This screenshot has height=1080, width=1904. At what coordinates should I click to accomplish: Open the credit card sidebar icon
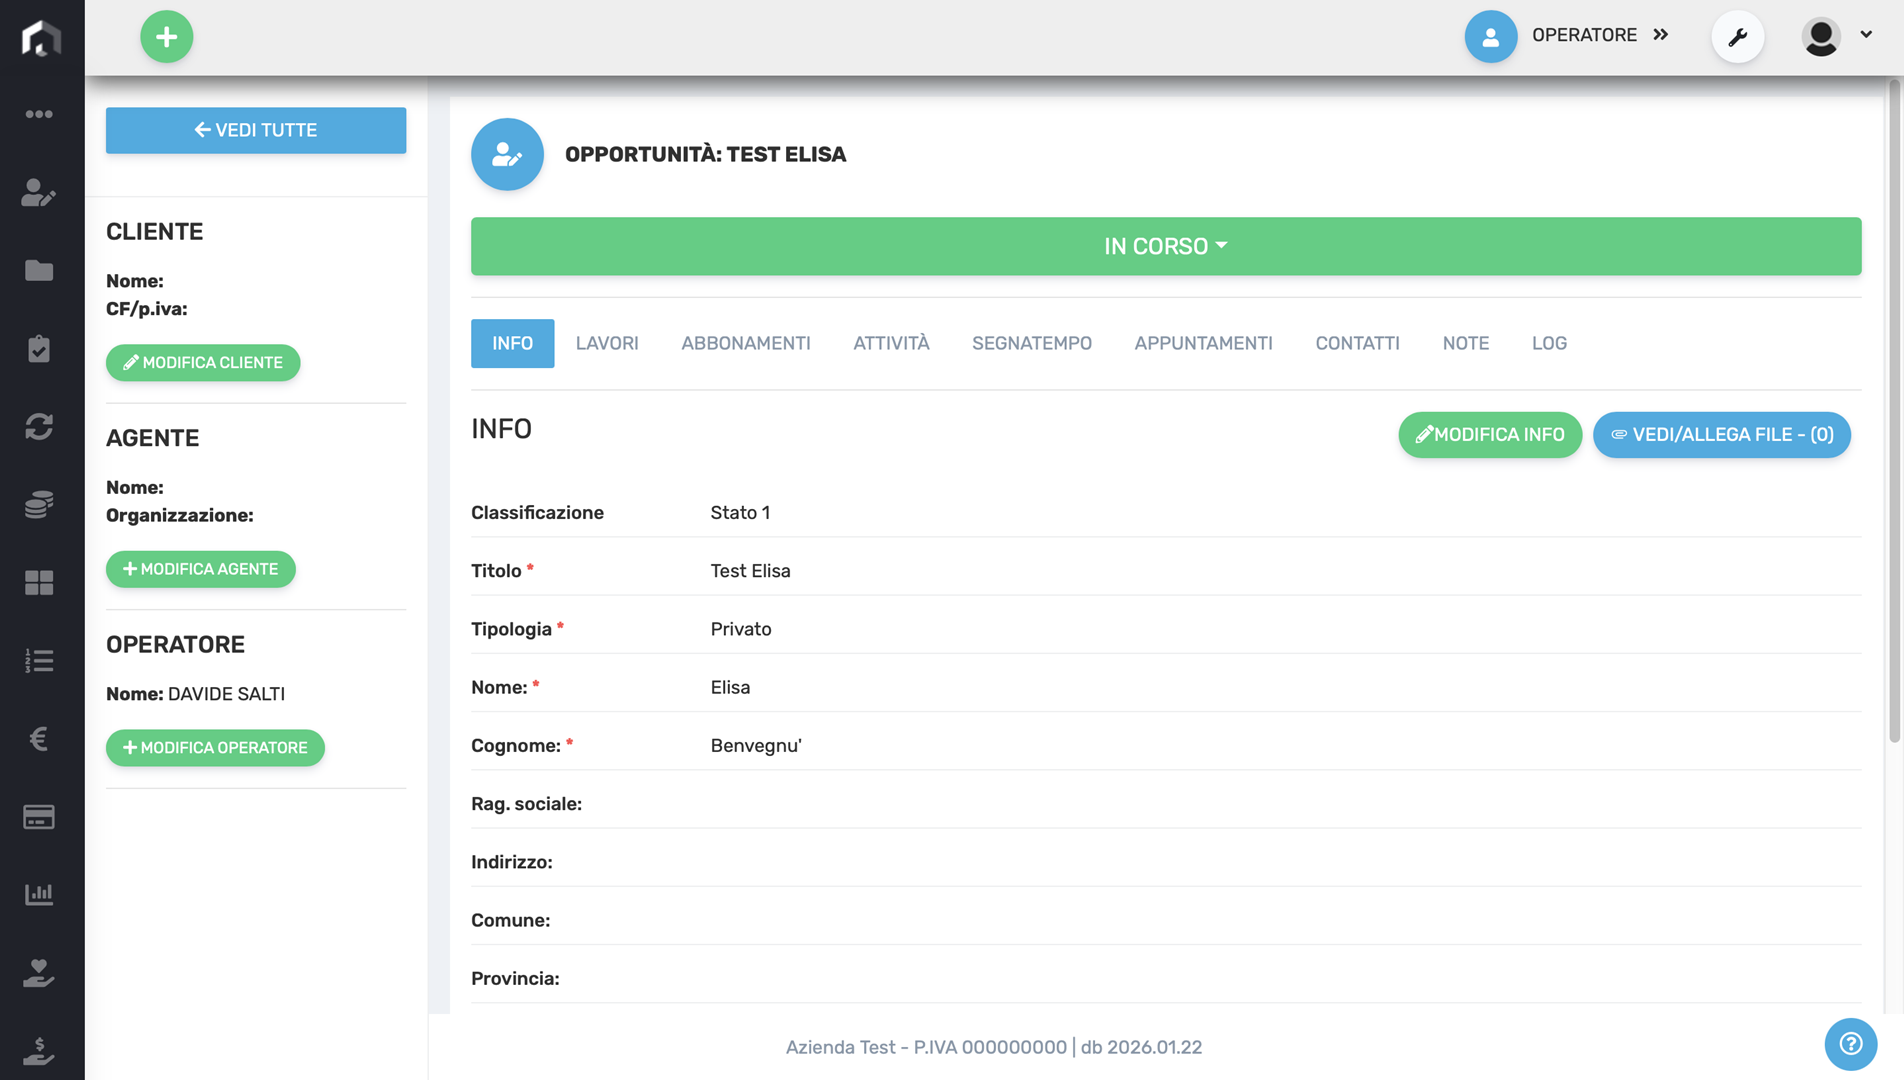pyautogui.click(x=39, y=817)
